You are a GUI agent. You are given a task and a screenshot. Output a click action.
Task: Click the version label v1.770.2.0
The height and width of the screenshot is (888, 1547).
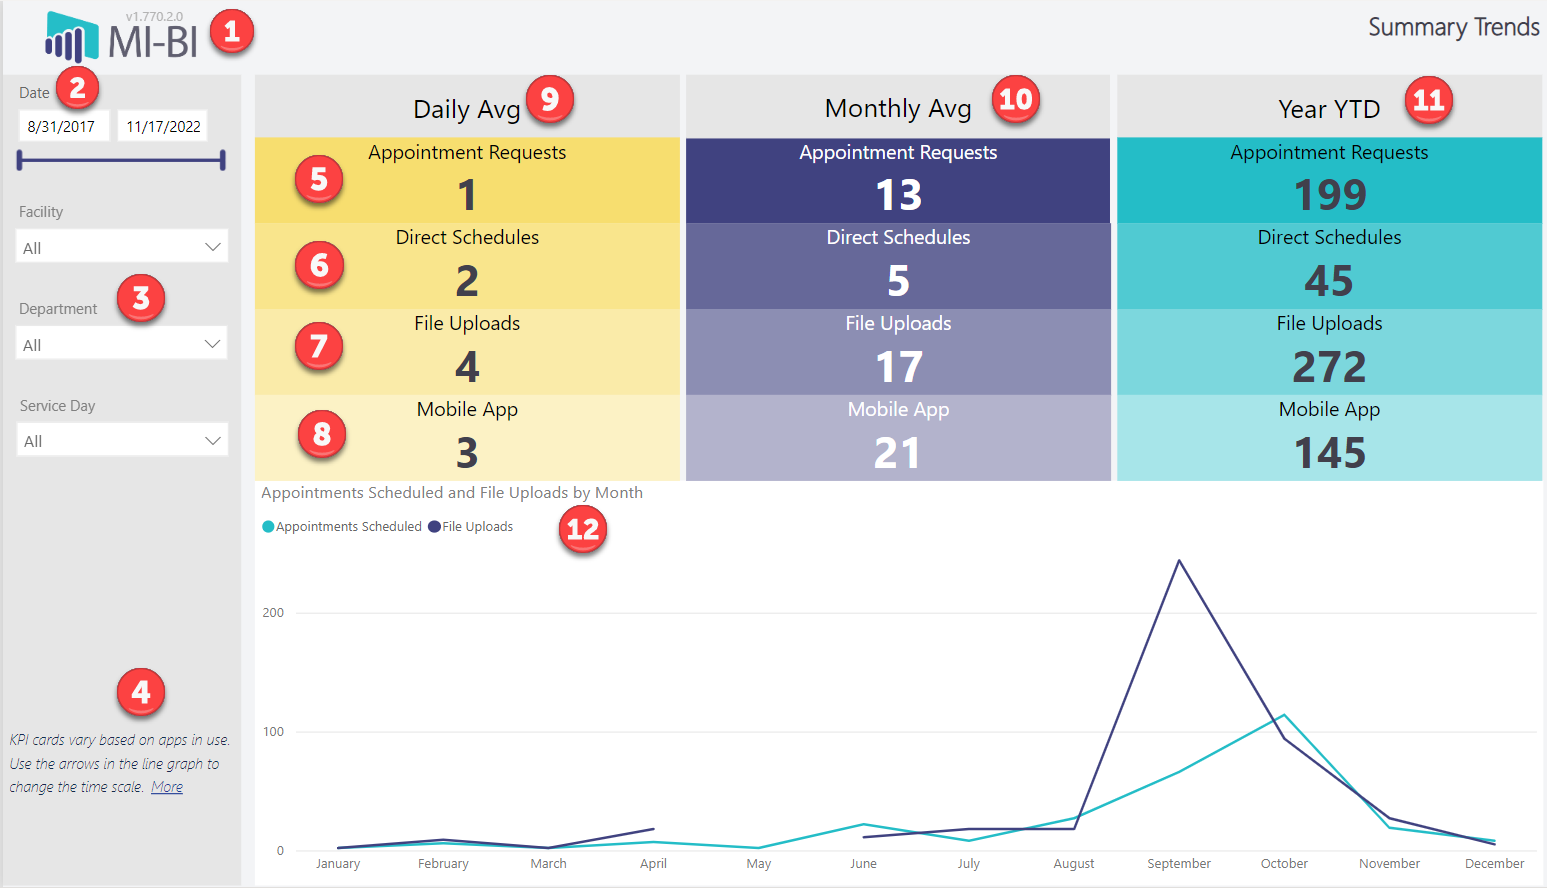tap(160, 14)
